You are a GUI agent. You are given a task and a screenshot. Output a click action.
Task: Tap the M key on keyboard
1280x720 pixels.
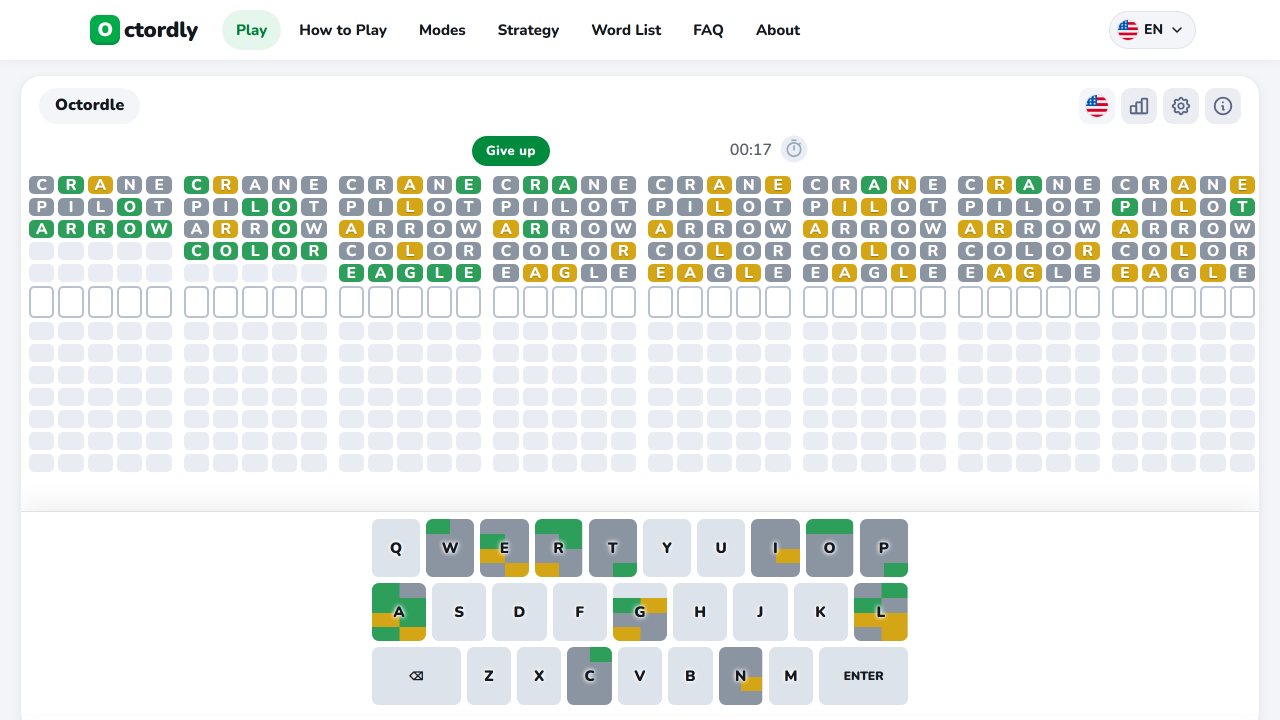point(791,676)
